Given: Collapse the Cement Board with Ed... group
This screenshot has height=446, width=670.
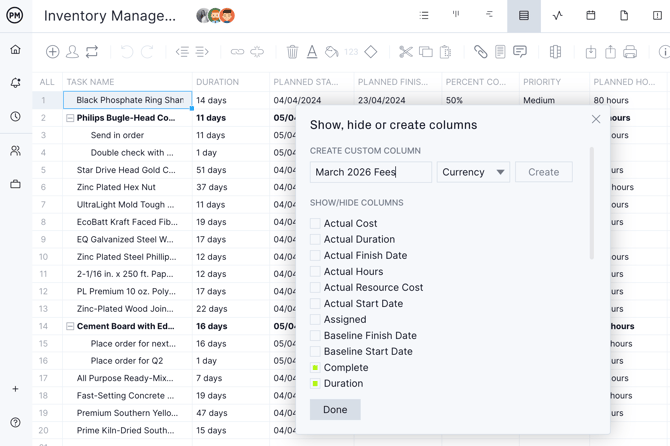Looking at the screenshot, I should tap(70, 326).
